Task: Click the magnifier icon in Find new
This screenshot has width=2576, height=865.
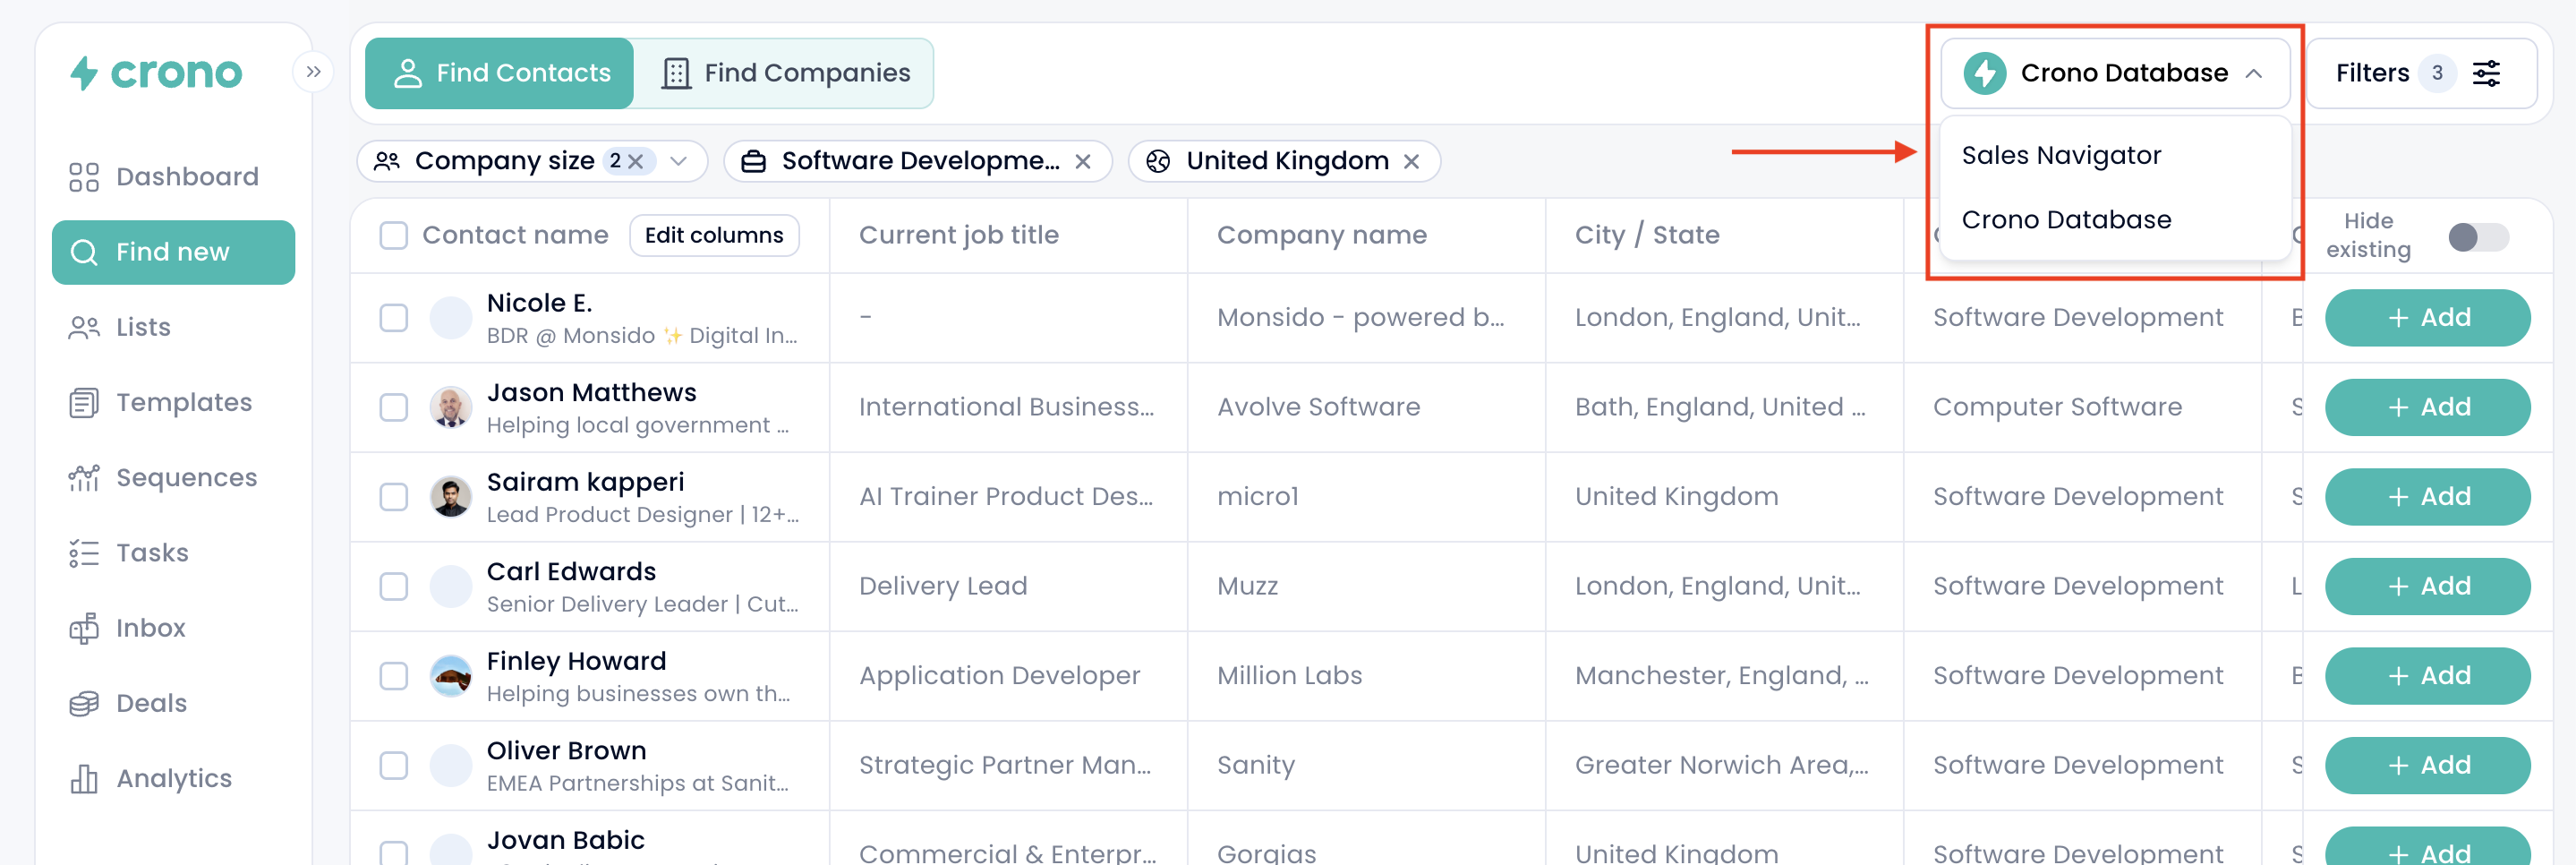Action: pyautogui.click(x=84, y=252)
